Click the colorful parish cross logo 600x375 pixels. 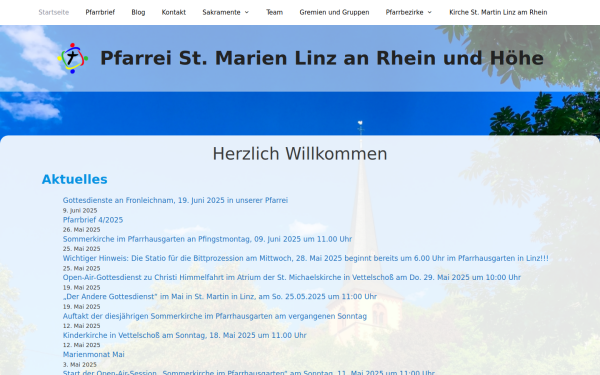(x=73, y=58)
